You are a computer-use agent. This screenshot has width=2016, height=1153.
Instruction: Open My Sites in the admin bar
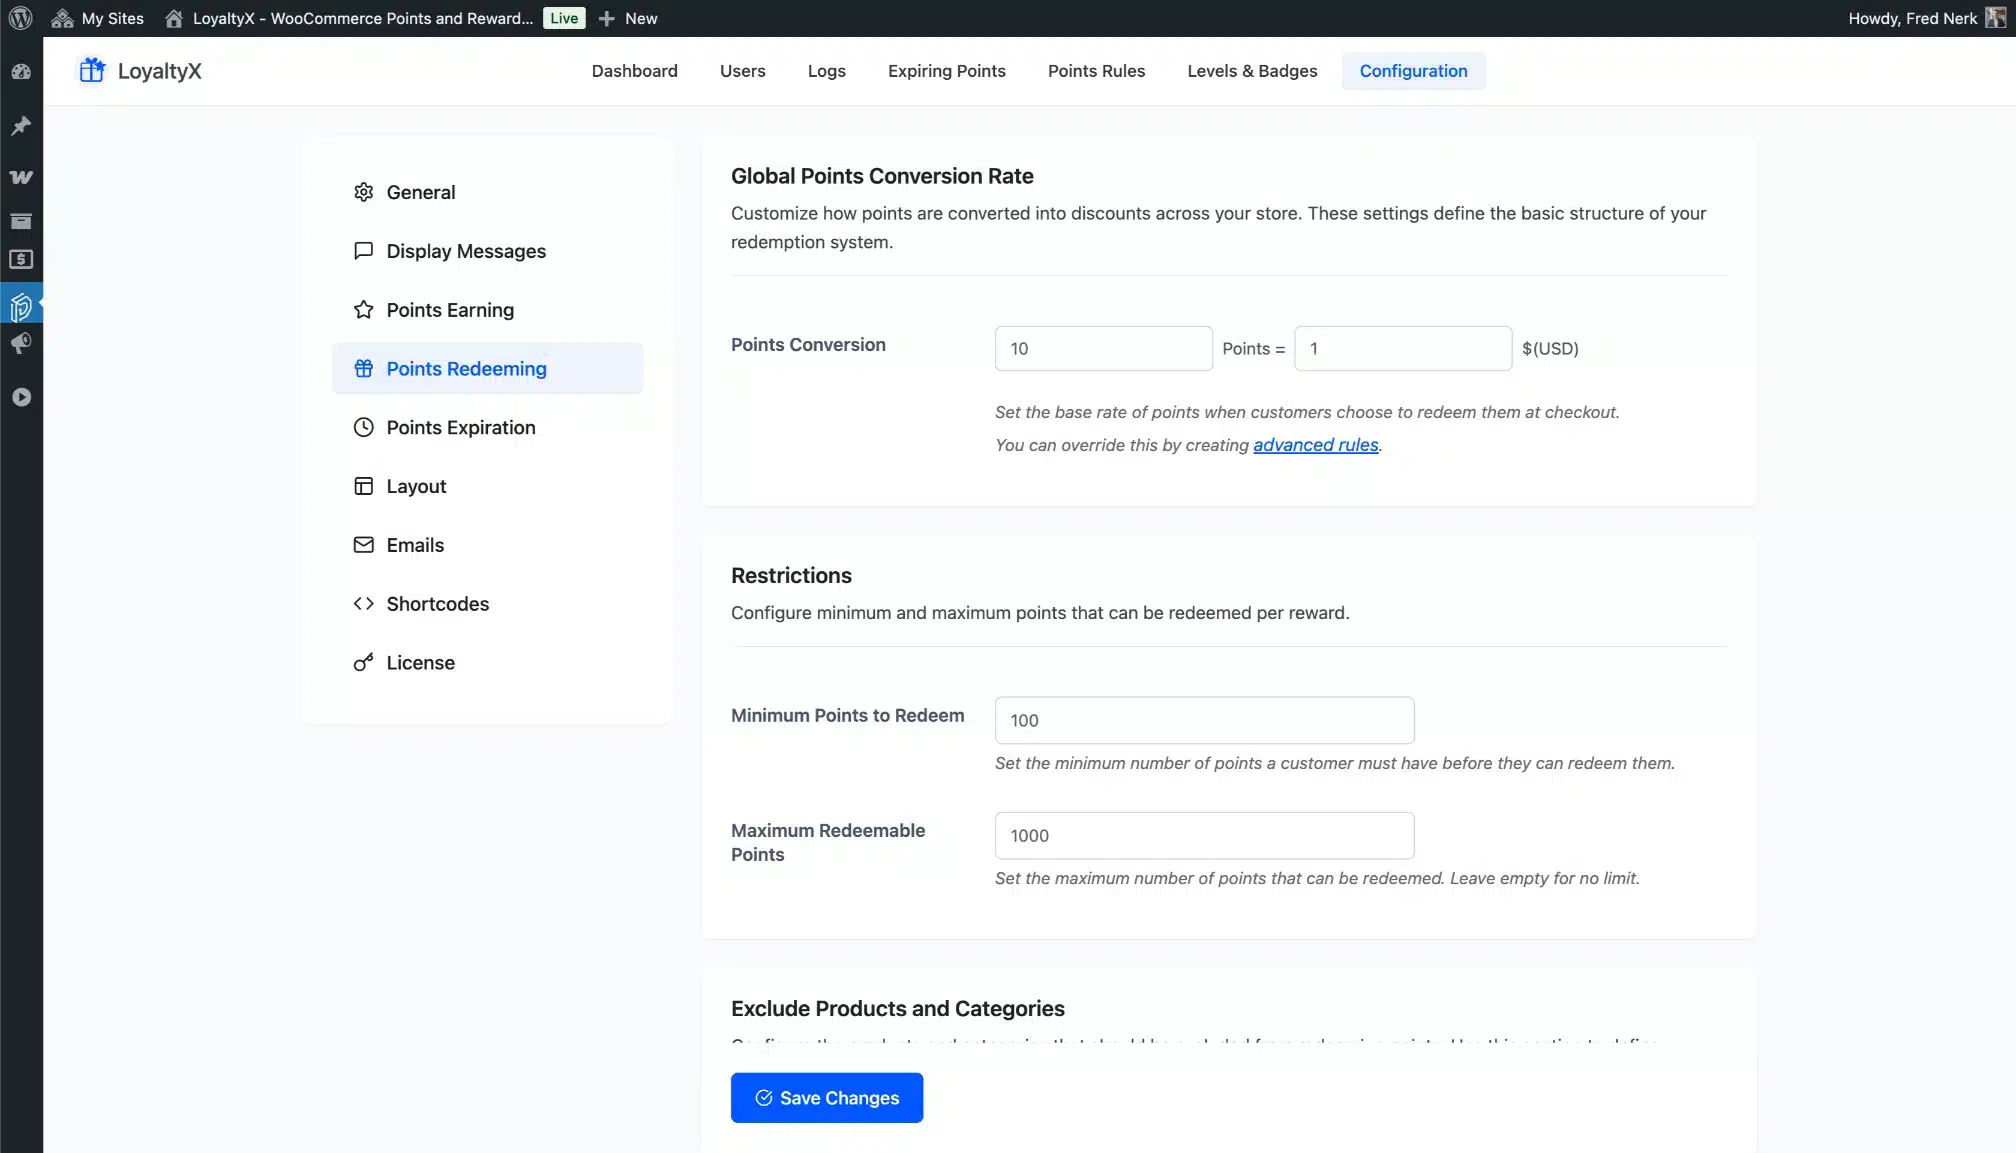[x=98, y=18]
